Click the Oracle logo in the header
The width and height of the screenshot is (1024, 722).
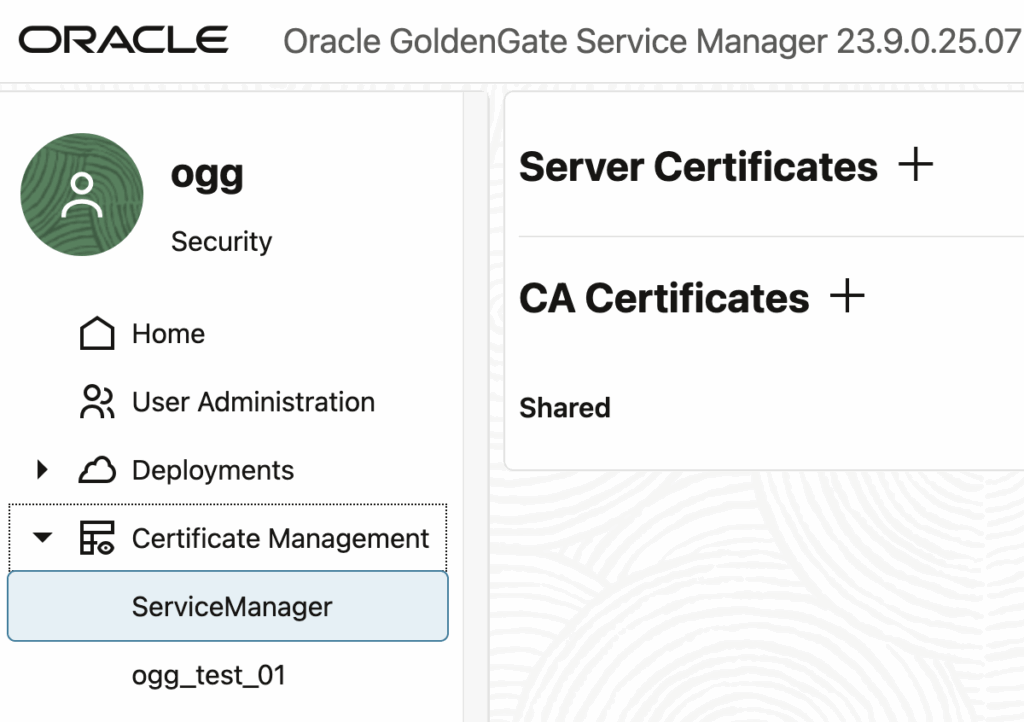coord(122,40)
